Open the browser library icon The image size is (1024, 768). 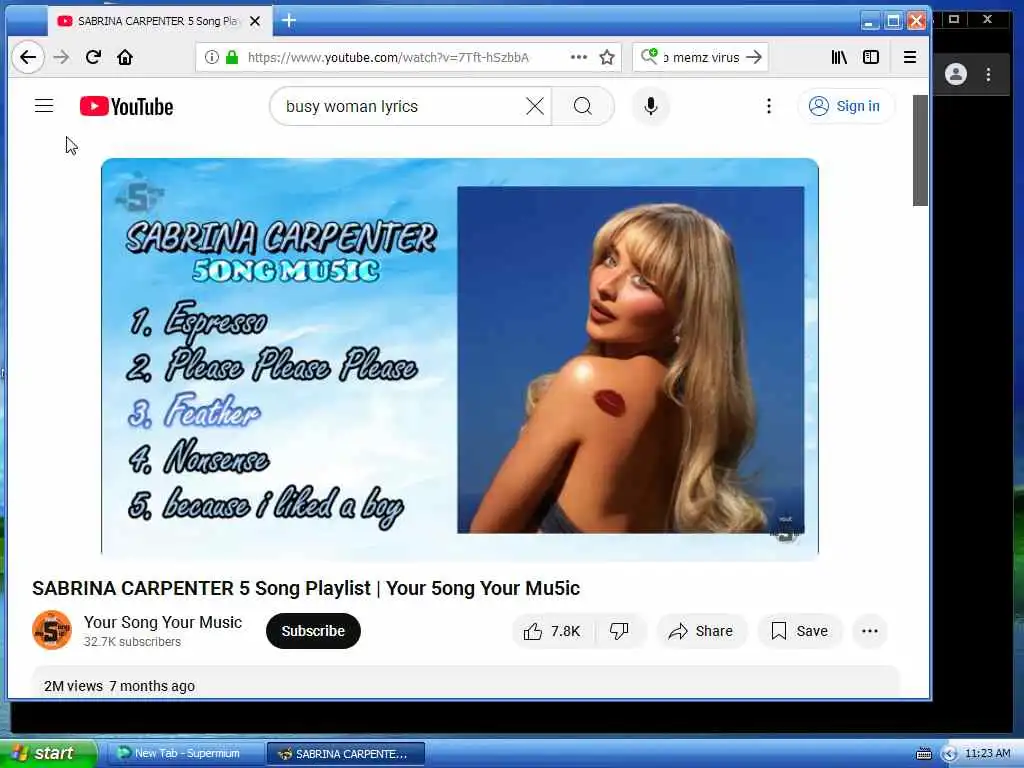click(839, 57)
